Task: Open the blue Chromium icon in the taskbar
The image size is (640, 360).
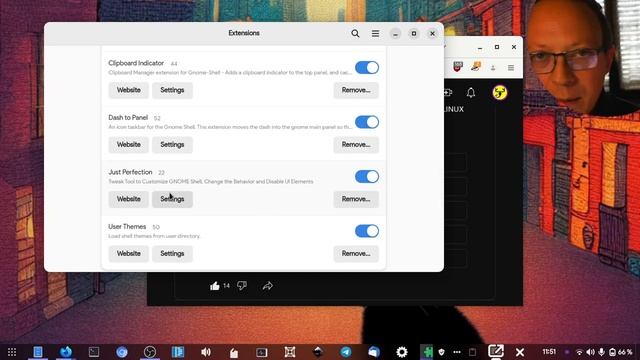Action: click(x=122, y=352)
